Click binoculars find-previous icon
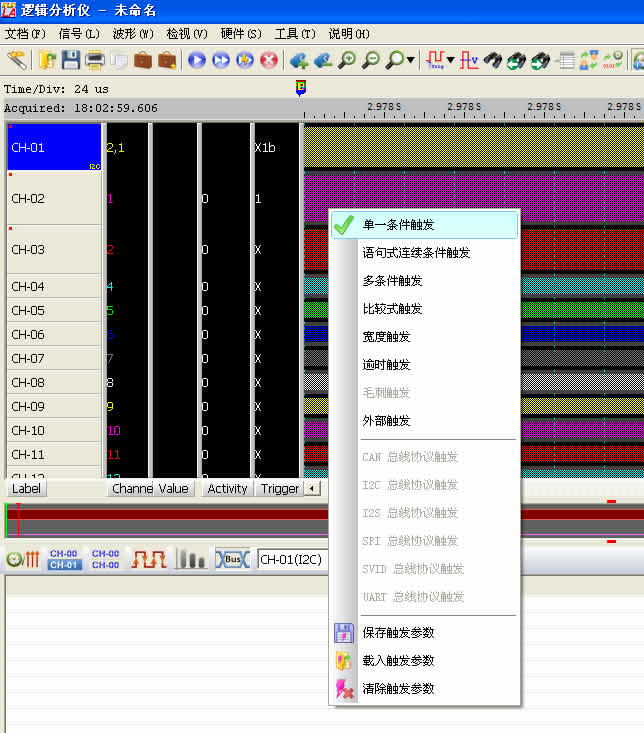Image resolution: width=644 pixels, height=733 pixels. [x=516, y=60]
